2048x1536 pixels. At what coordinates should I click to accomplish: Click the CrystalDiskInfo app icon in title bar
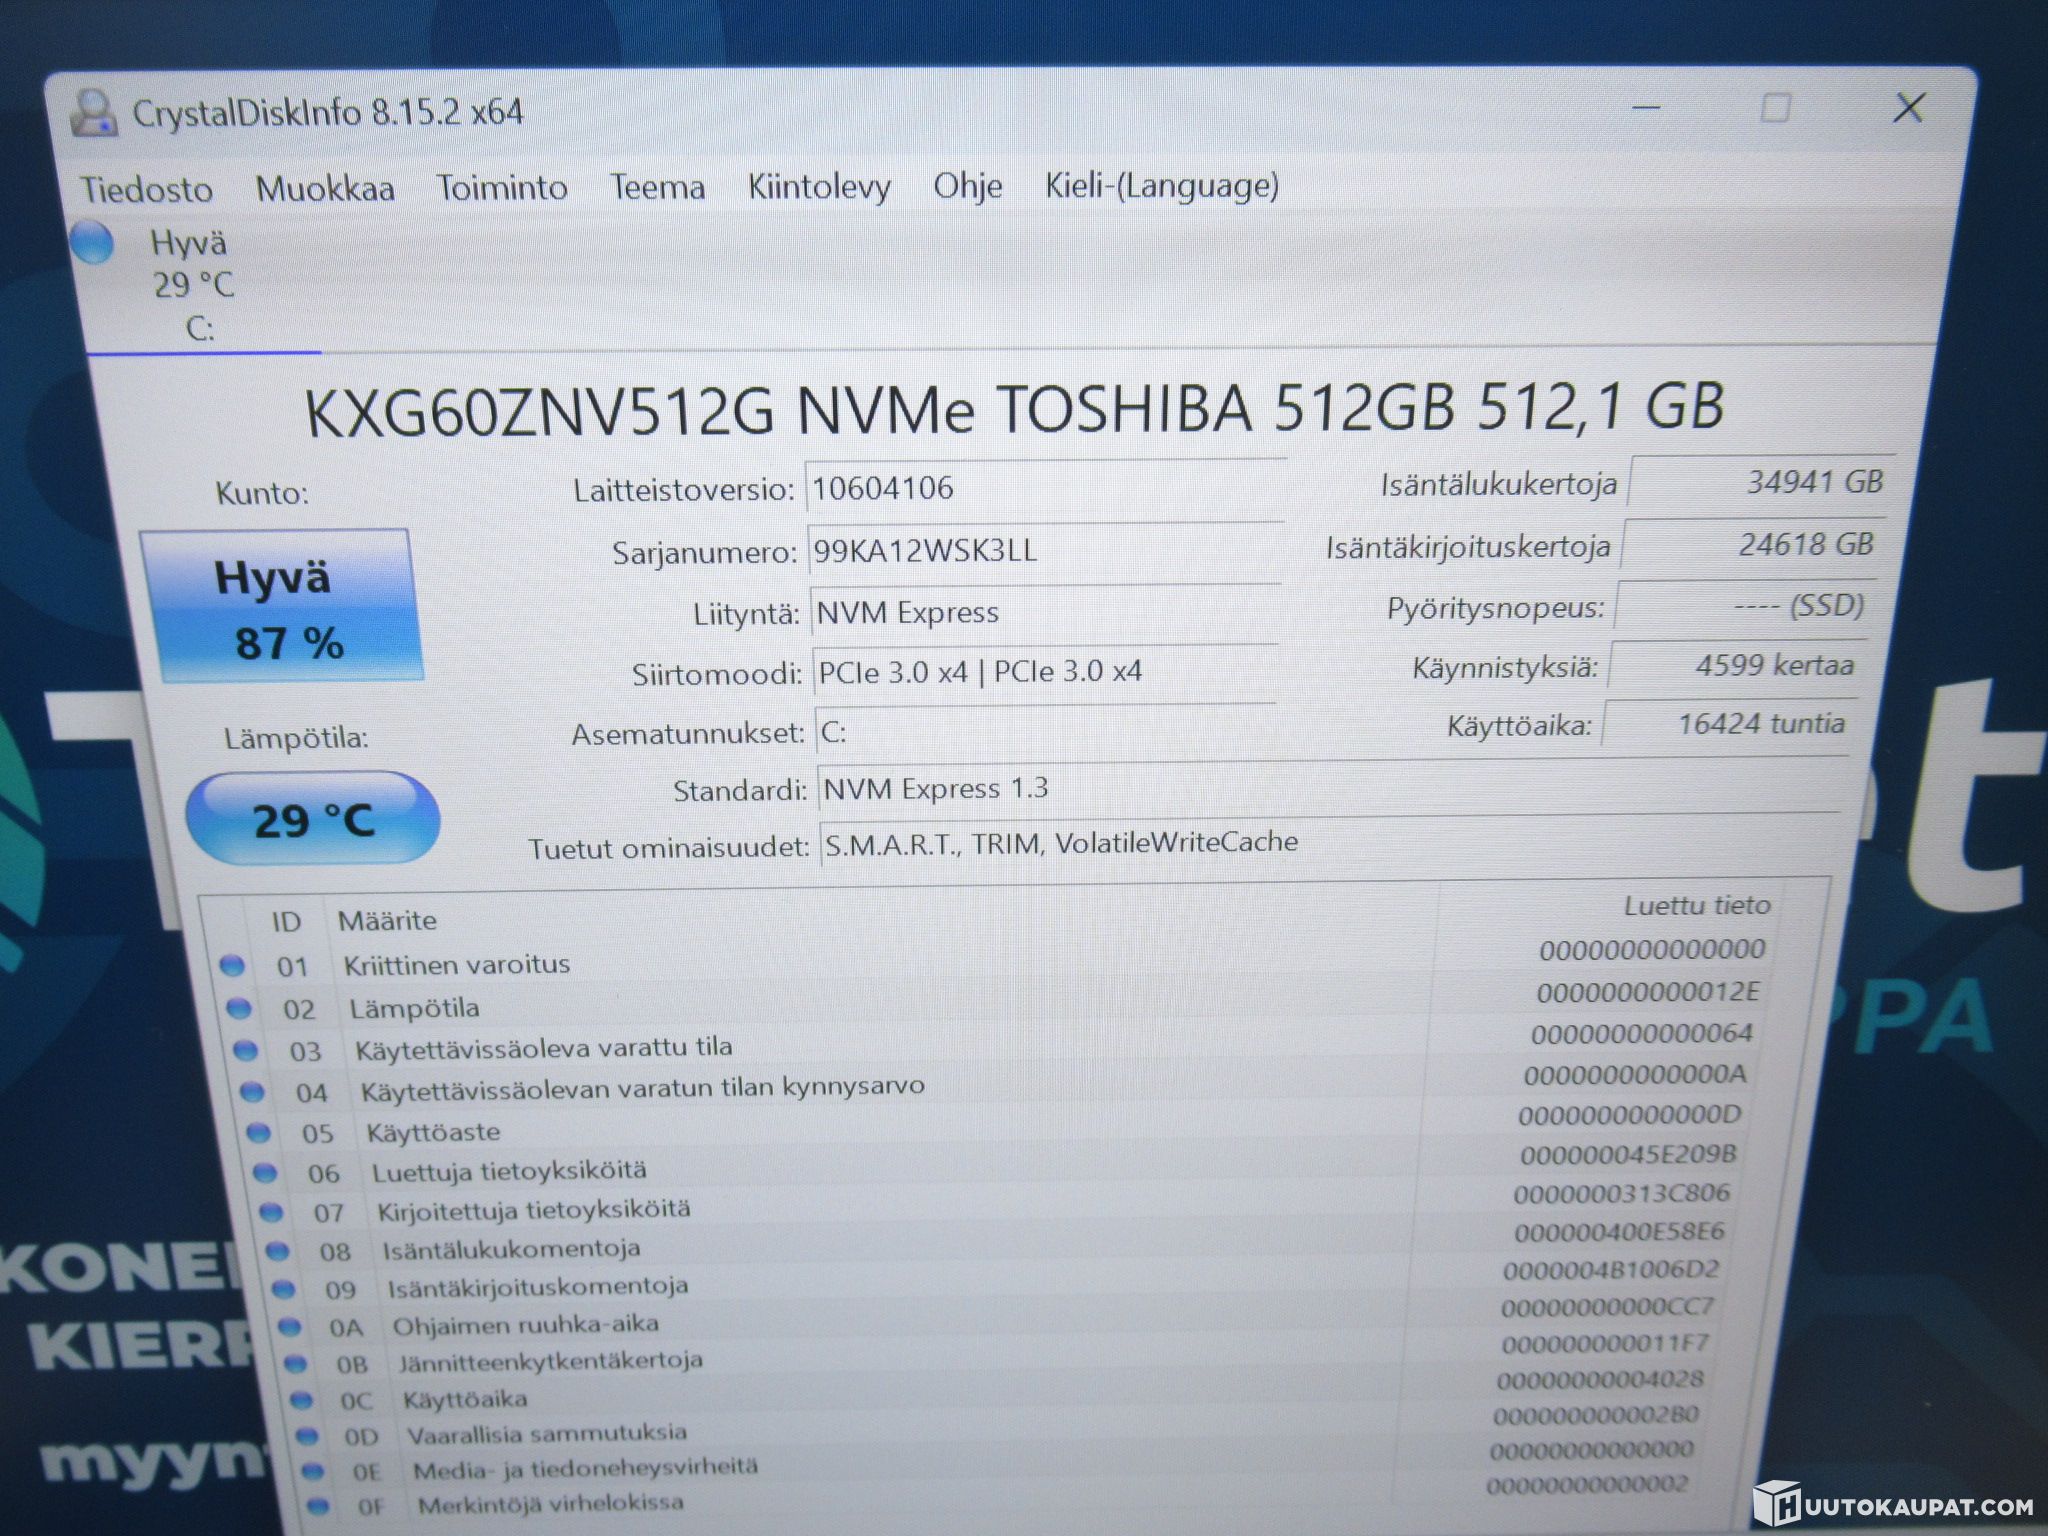[93, 113]
